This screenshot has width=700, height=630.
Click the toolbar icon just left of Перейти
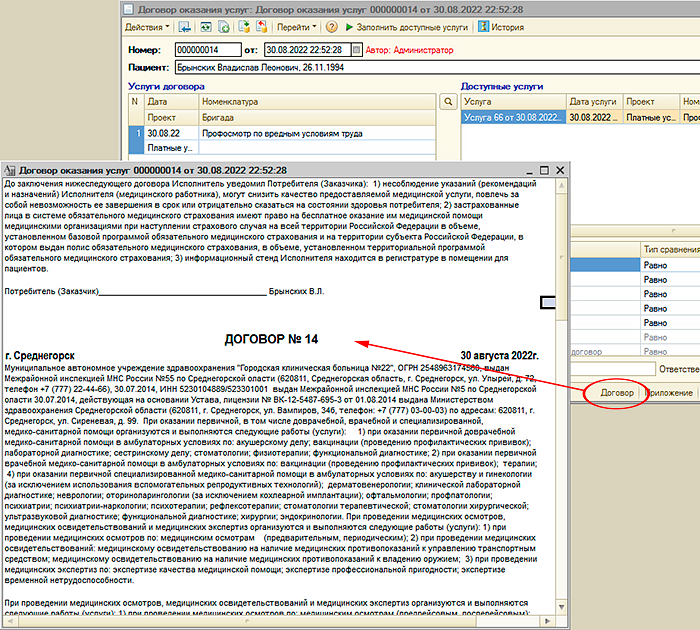pyautogui.click(x=260, y=28)
